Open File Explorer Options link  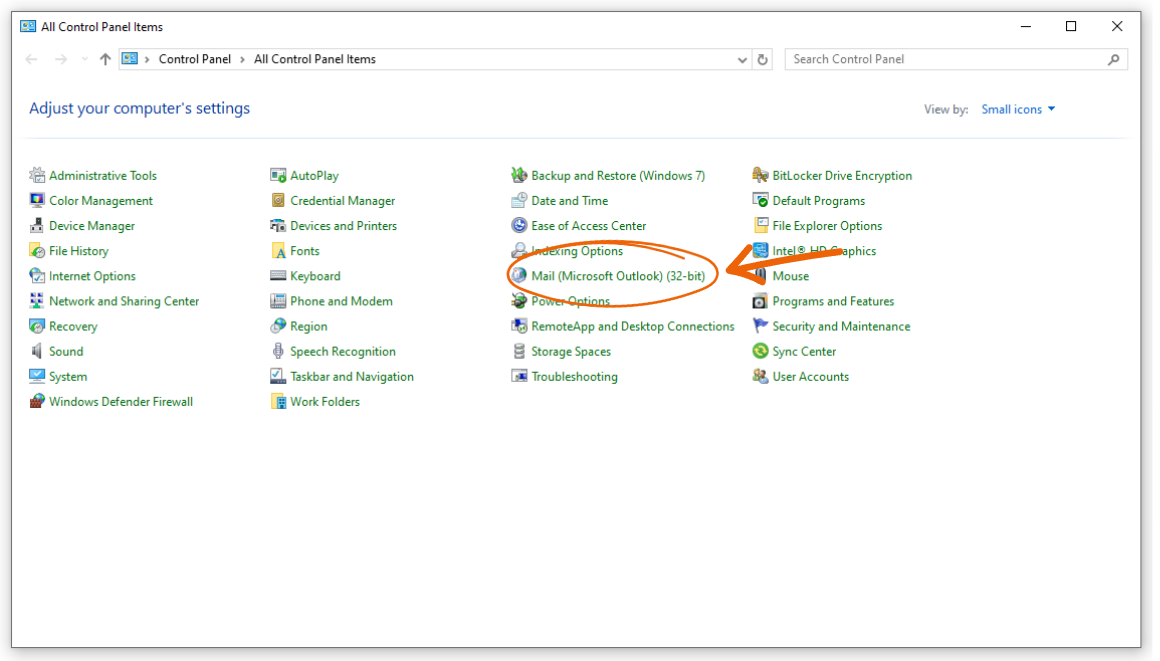click(827, 226)
